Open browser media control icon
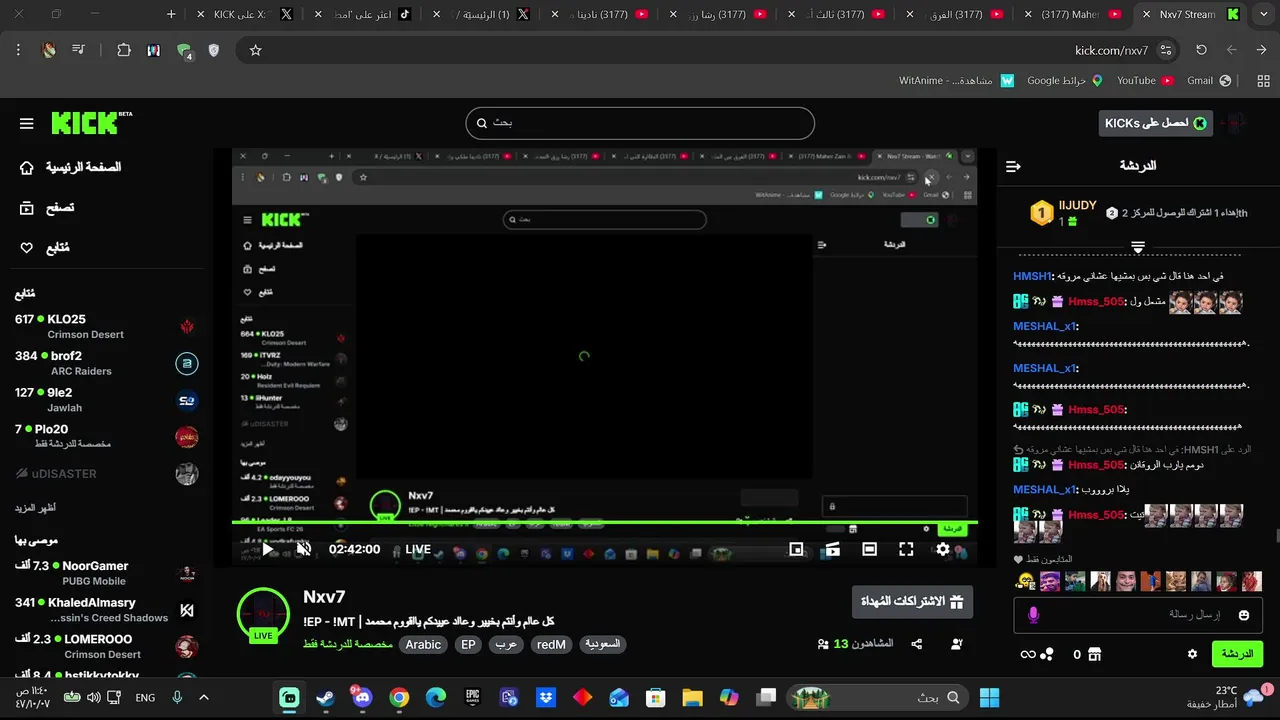 click(78, 50)
